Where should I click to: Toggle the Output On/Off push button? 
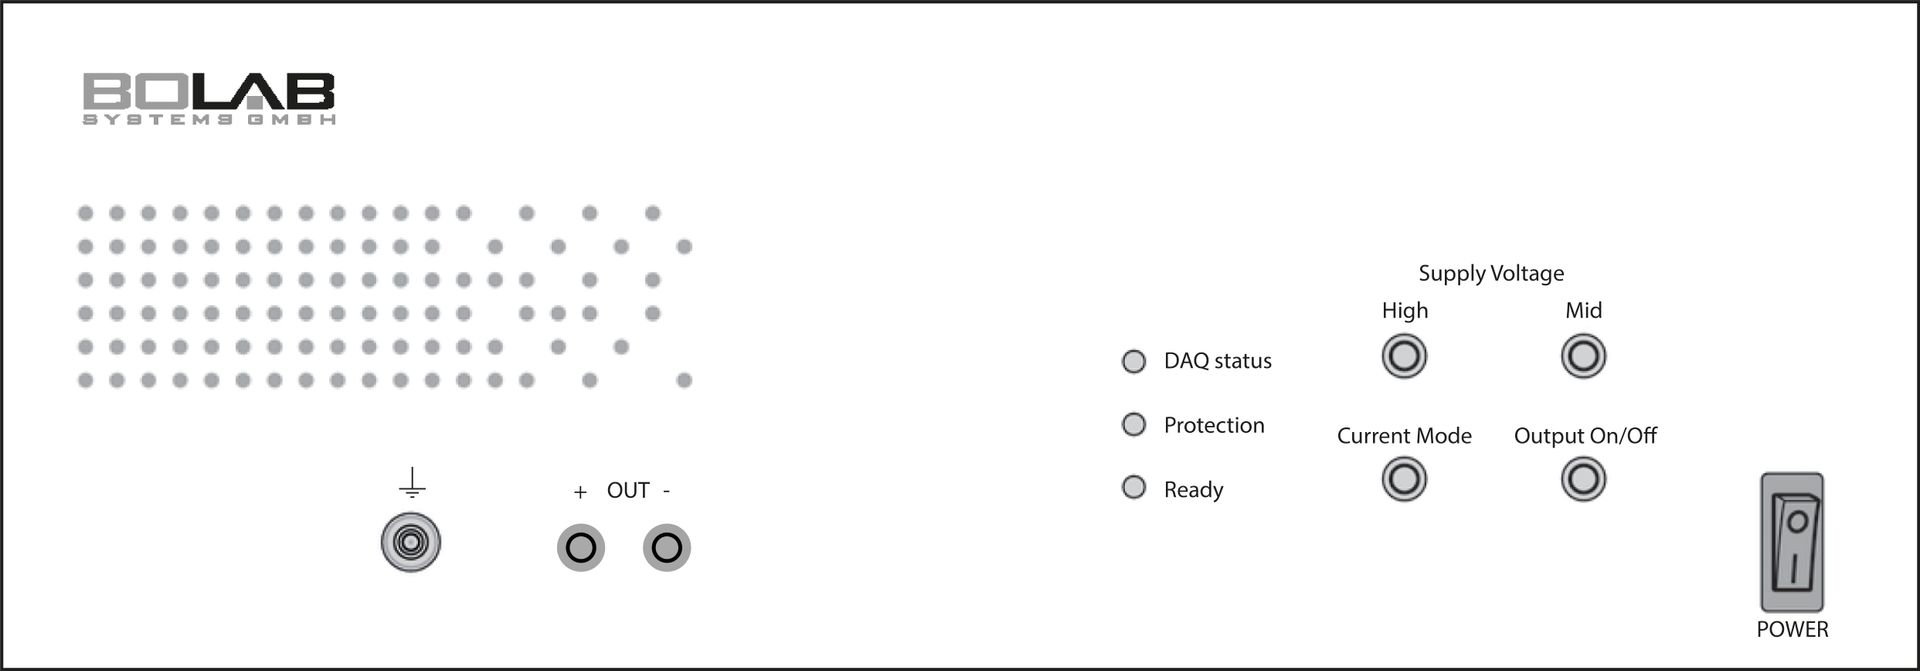pyautogui.click(x=1583, y=479)
